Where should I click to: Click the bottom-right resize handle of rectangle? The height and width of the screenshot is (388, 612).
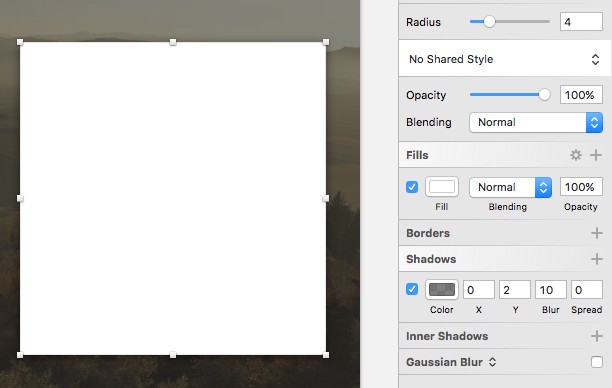pyautogui.click(x=326, y=355)
